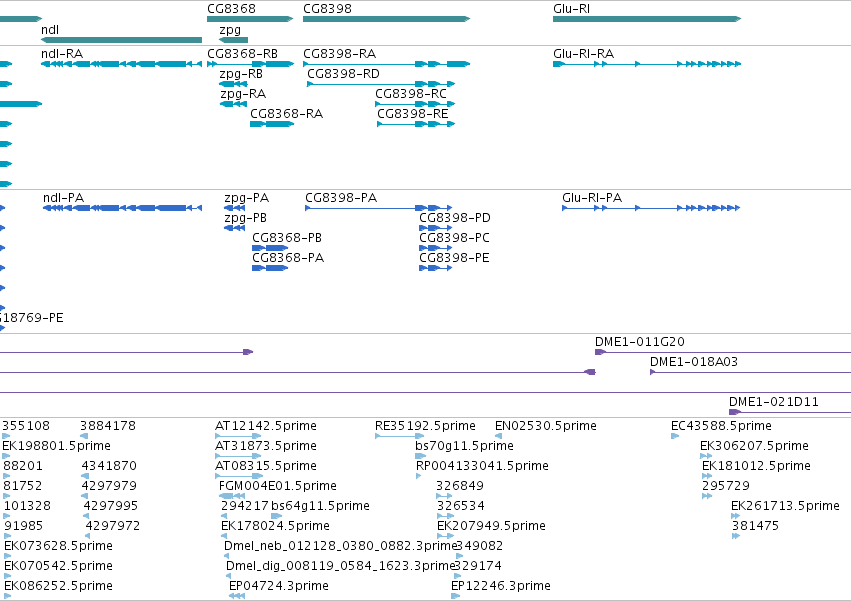Image resolution: width=851 pixels, height=601 pixels.
Task: Select the EK306207.5prime EST
Action: 706,456
